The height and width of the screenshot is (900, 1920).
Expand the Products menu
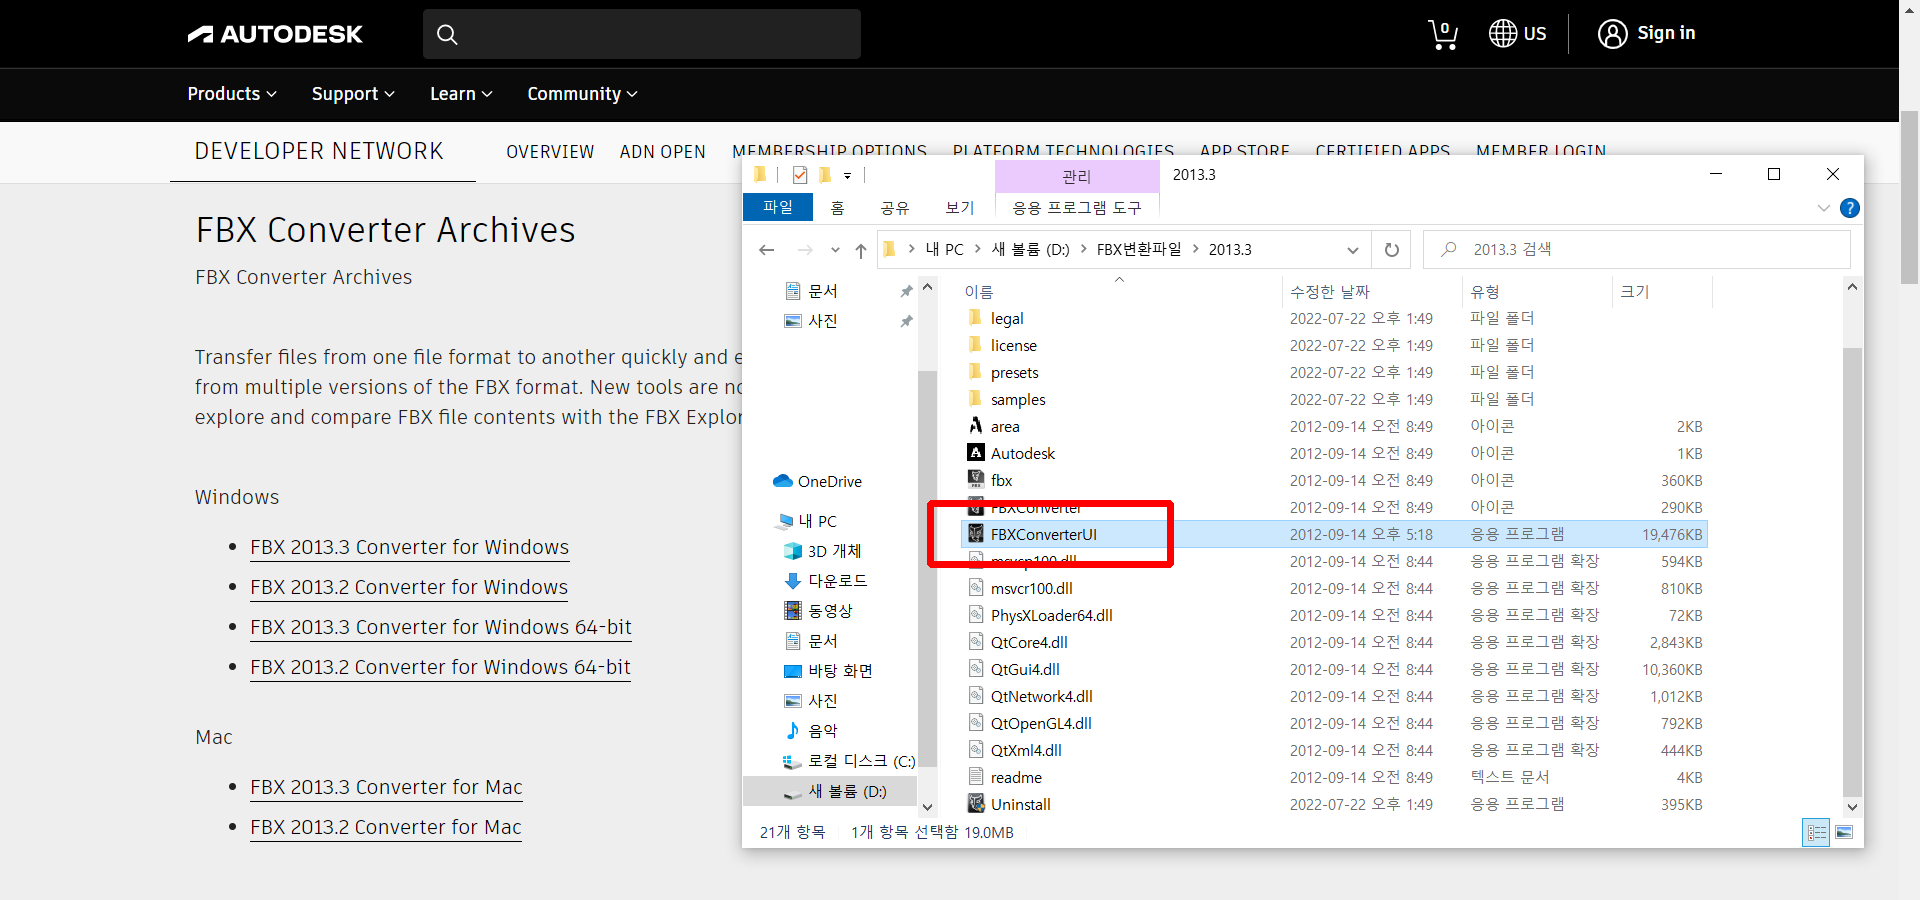(232, 93)
